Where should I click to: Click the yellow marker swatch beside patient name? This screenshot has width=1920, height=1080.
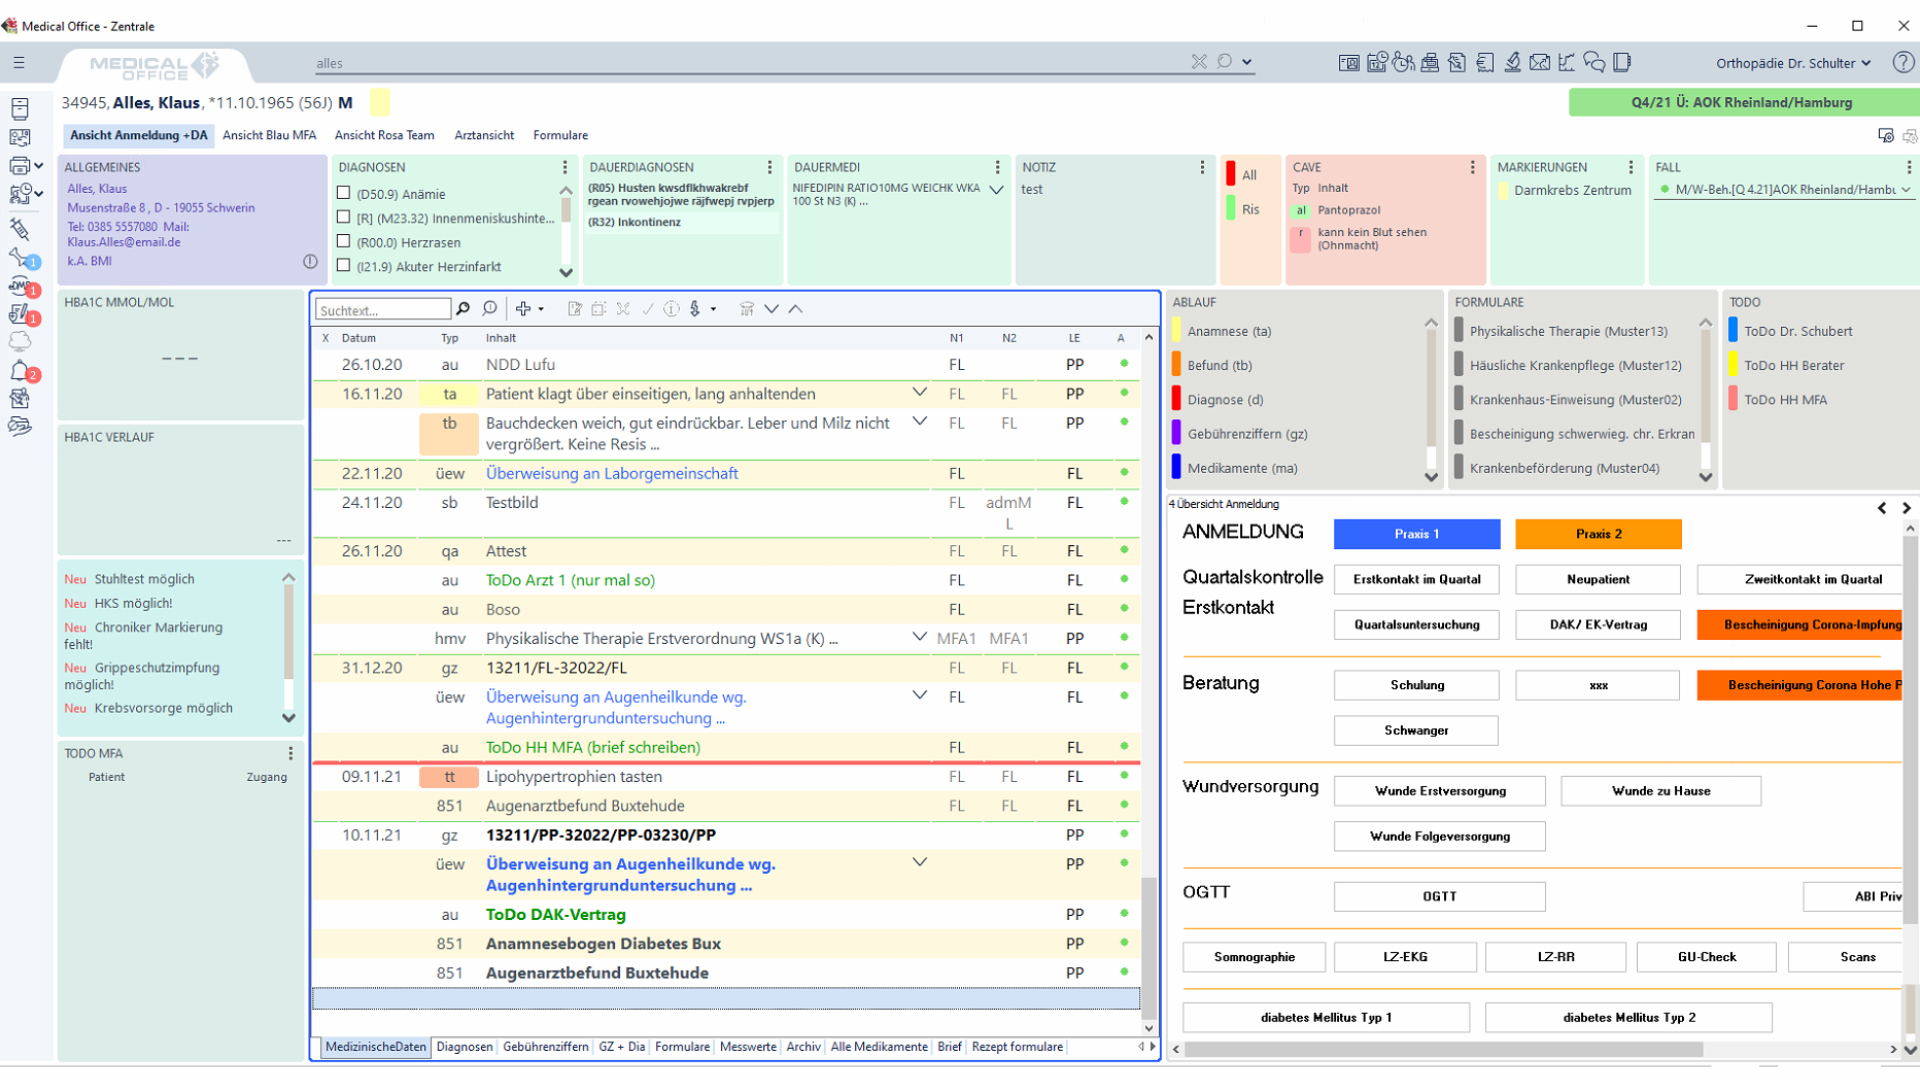tap(380, 102)
